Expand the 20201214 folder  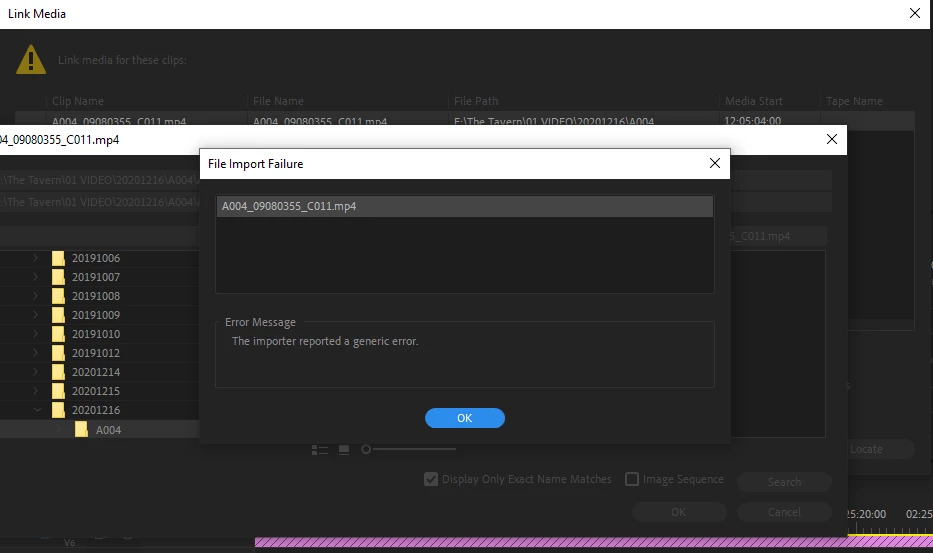click(35, 372)
